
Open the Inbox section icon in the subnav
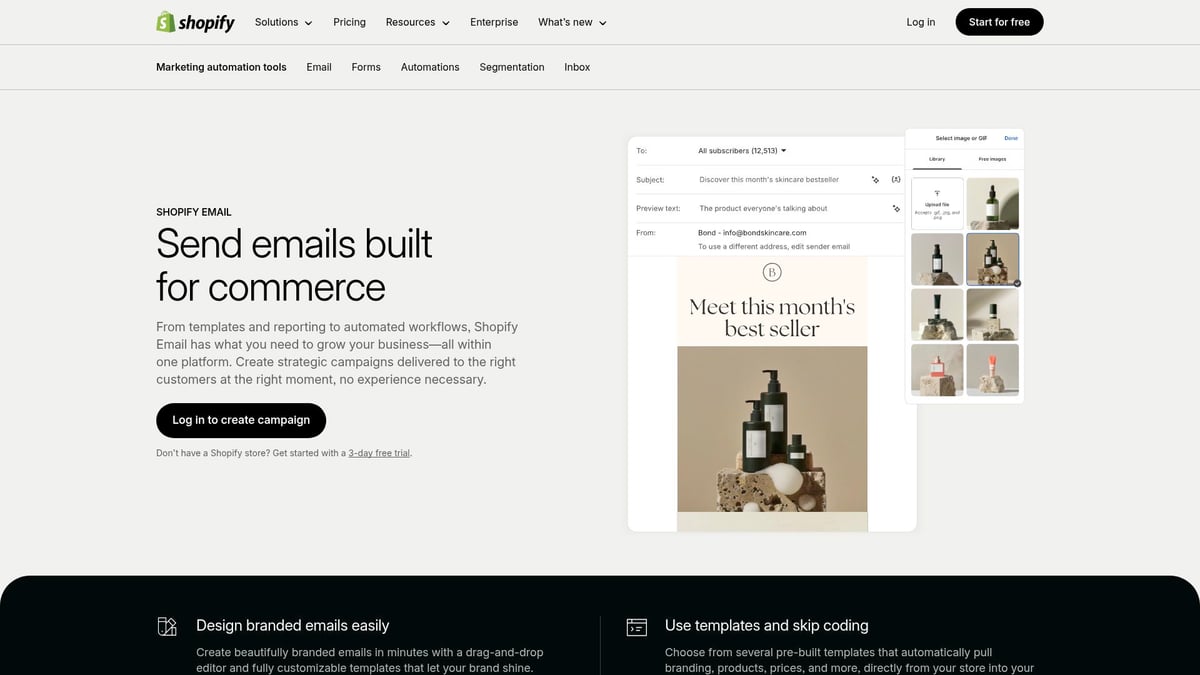577,67
